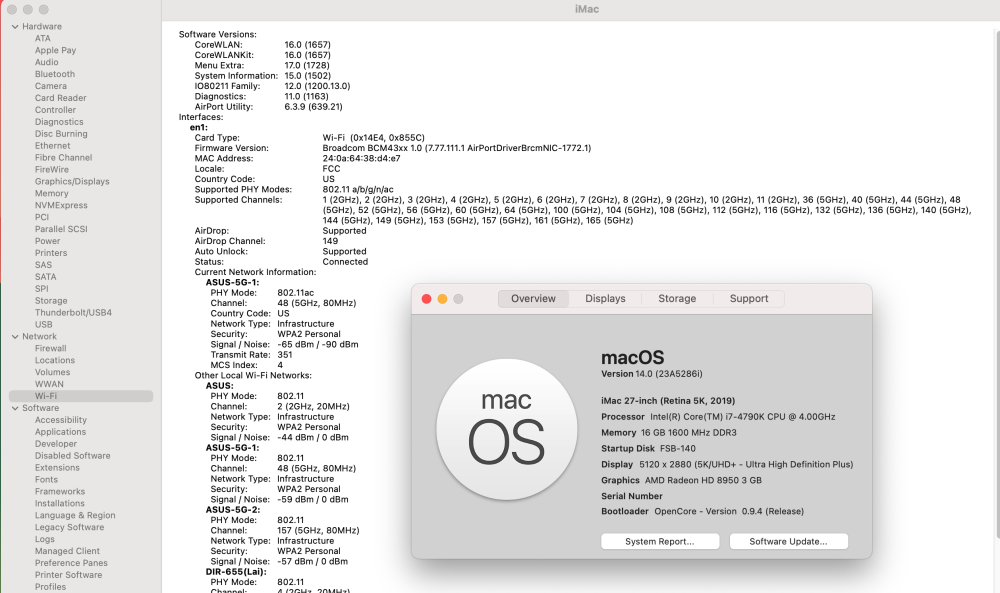Image resolution: width=1000 pixels, height=593 pixels.
Task: Select the Hardware category heading
Action: [42, 27]
